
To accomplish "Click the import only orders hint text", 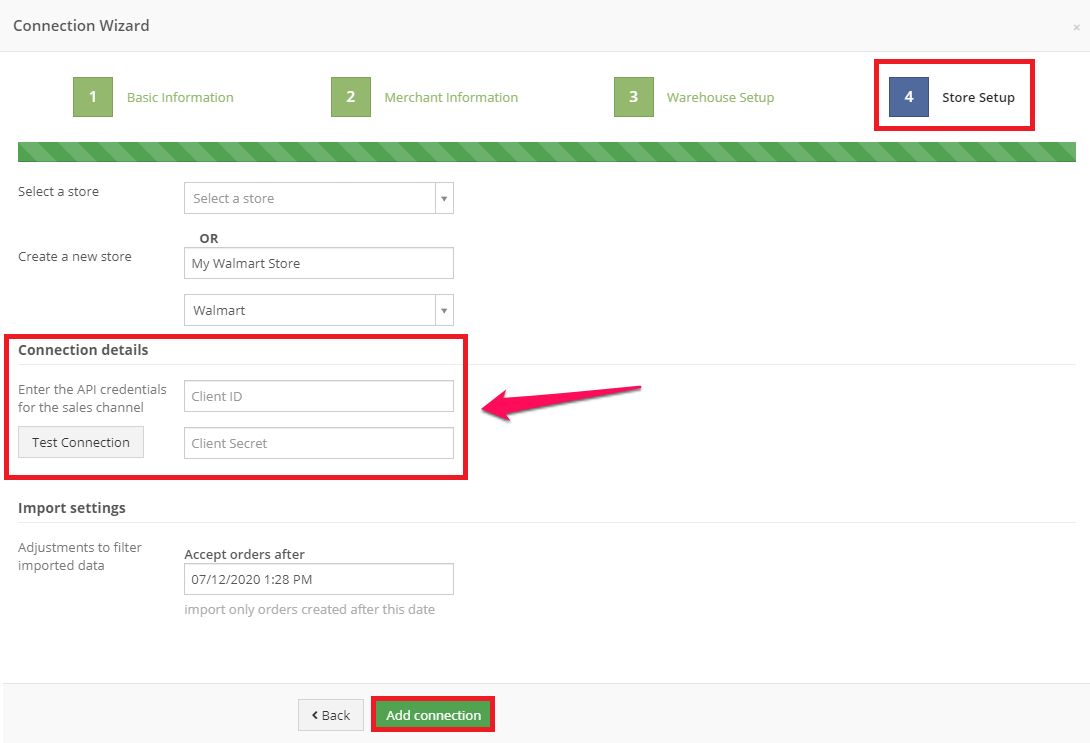I will coord(309,610).
